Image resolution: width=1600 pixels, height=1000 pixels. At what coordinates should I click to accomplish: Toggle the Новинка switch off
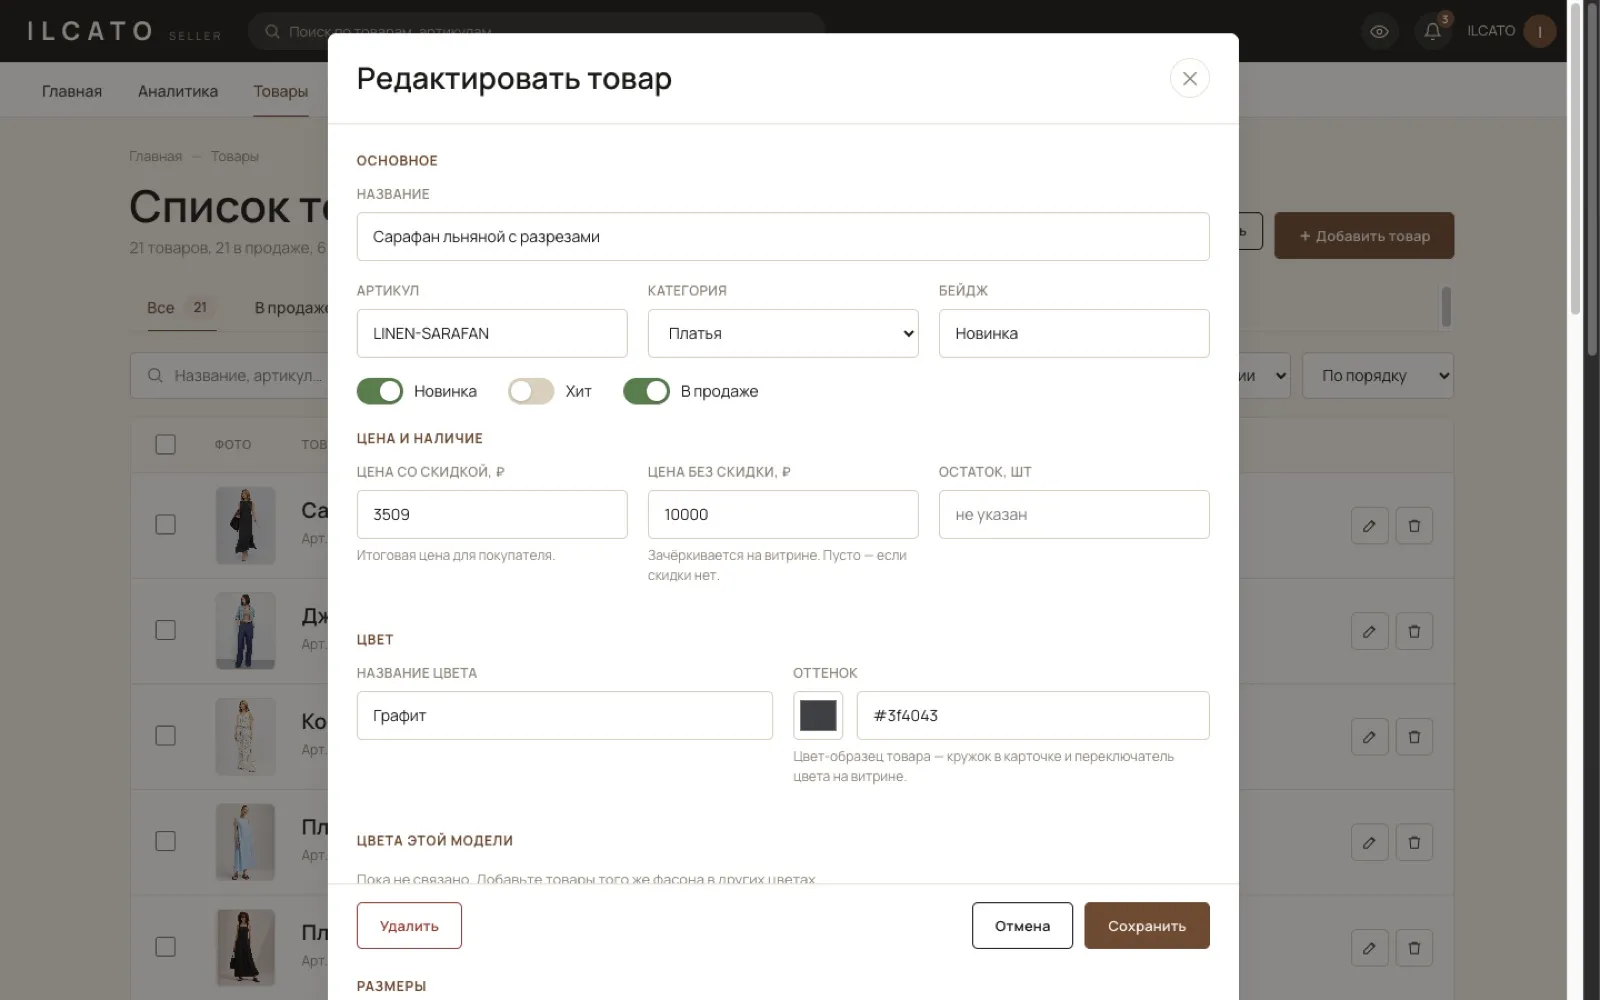[x=380, y=391]
